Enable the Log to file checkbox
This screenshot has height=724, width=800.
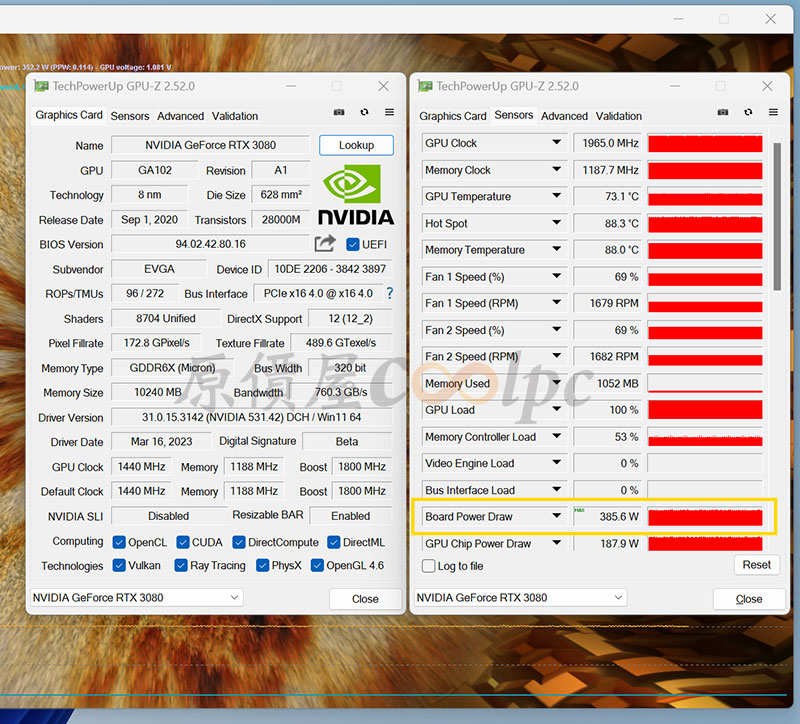click(429, 566)
